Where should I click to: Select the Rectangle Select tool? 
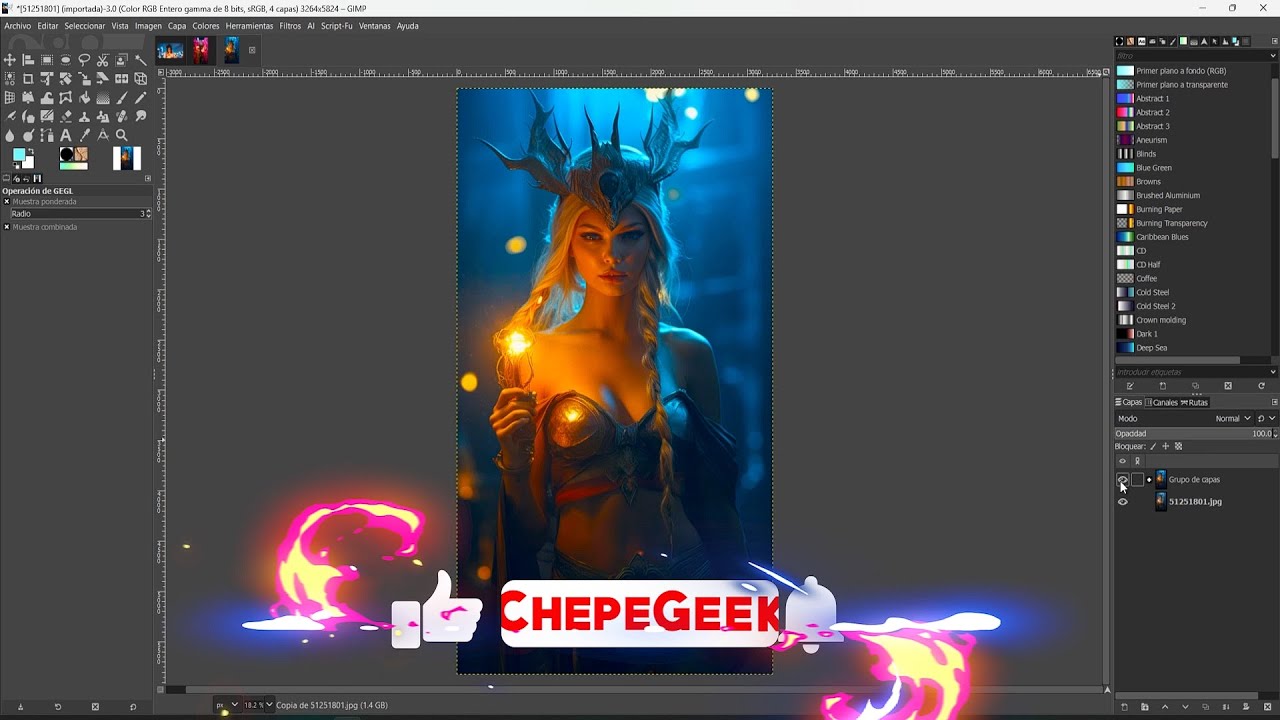[x=47, y=60]
